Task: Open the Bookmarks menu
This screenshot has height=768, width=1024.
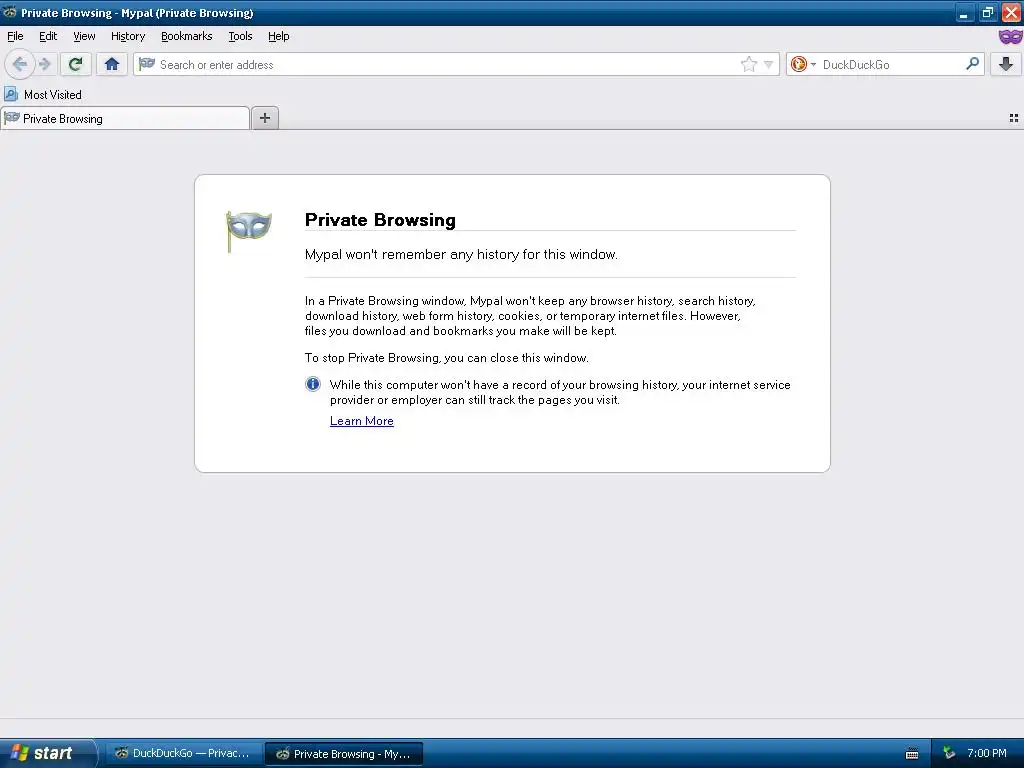Action: (187, 36)
